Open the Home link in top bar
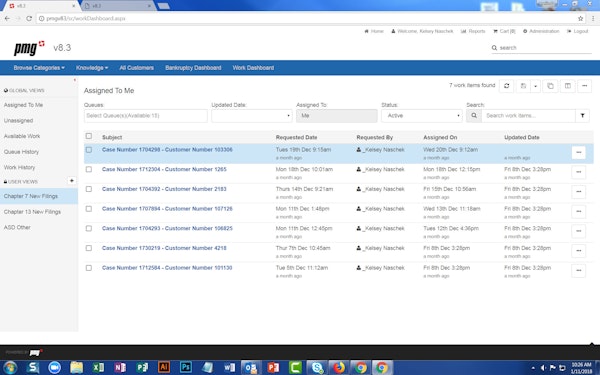This screenshot has width=600, height=375. pyautogui.click(x=374, y=31)
